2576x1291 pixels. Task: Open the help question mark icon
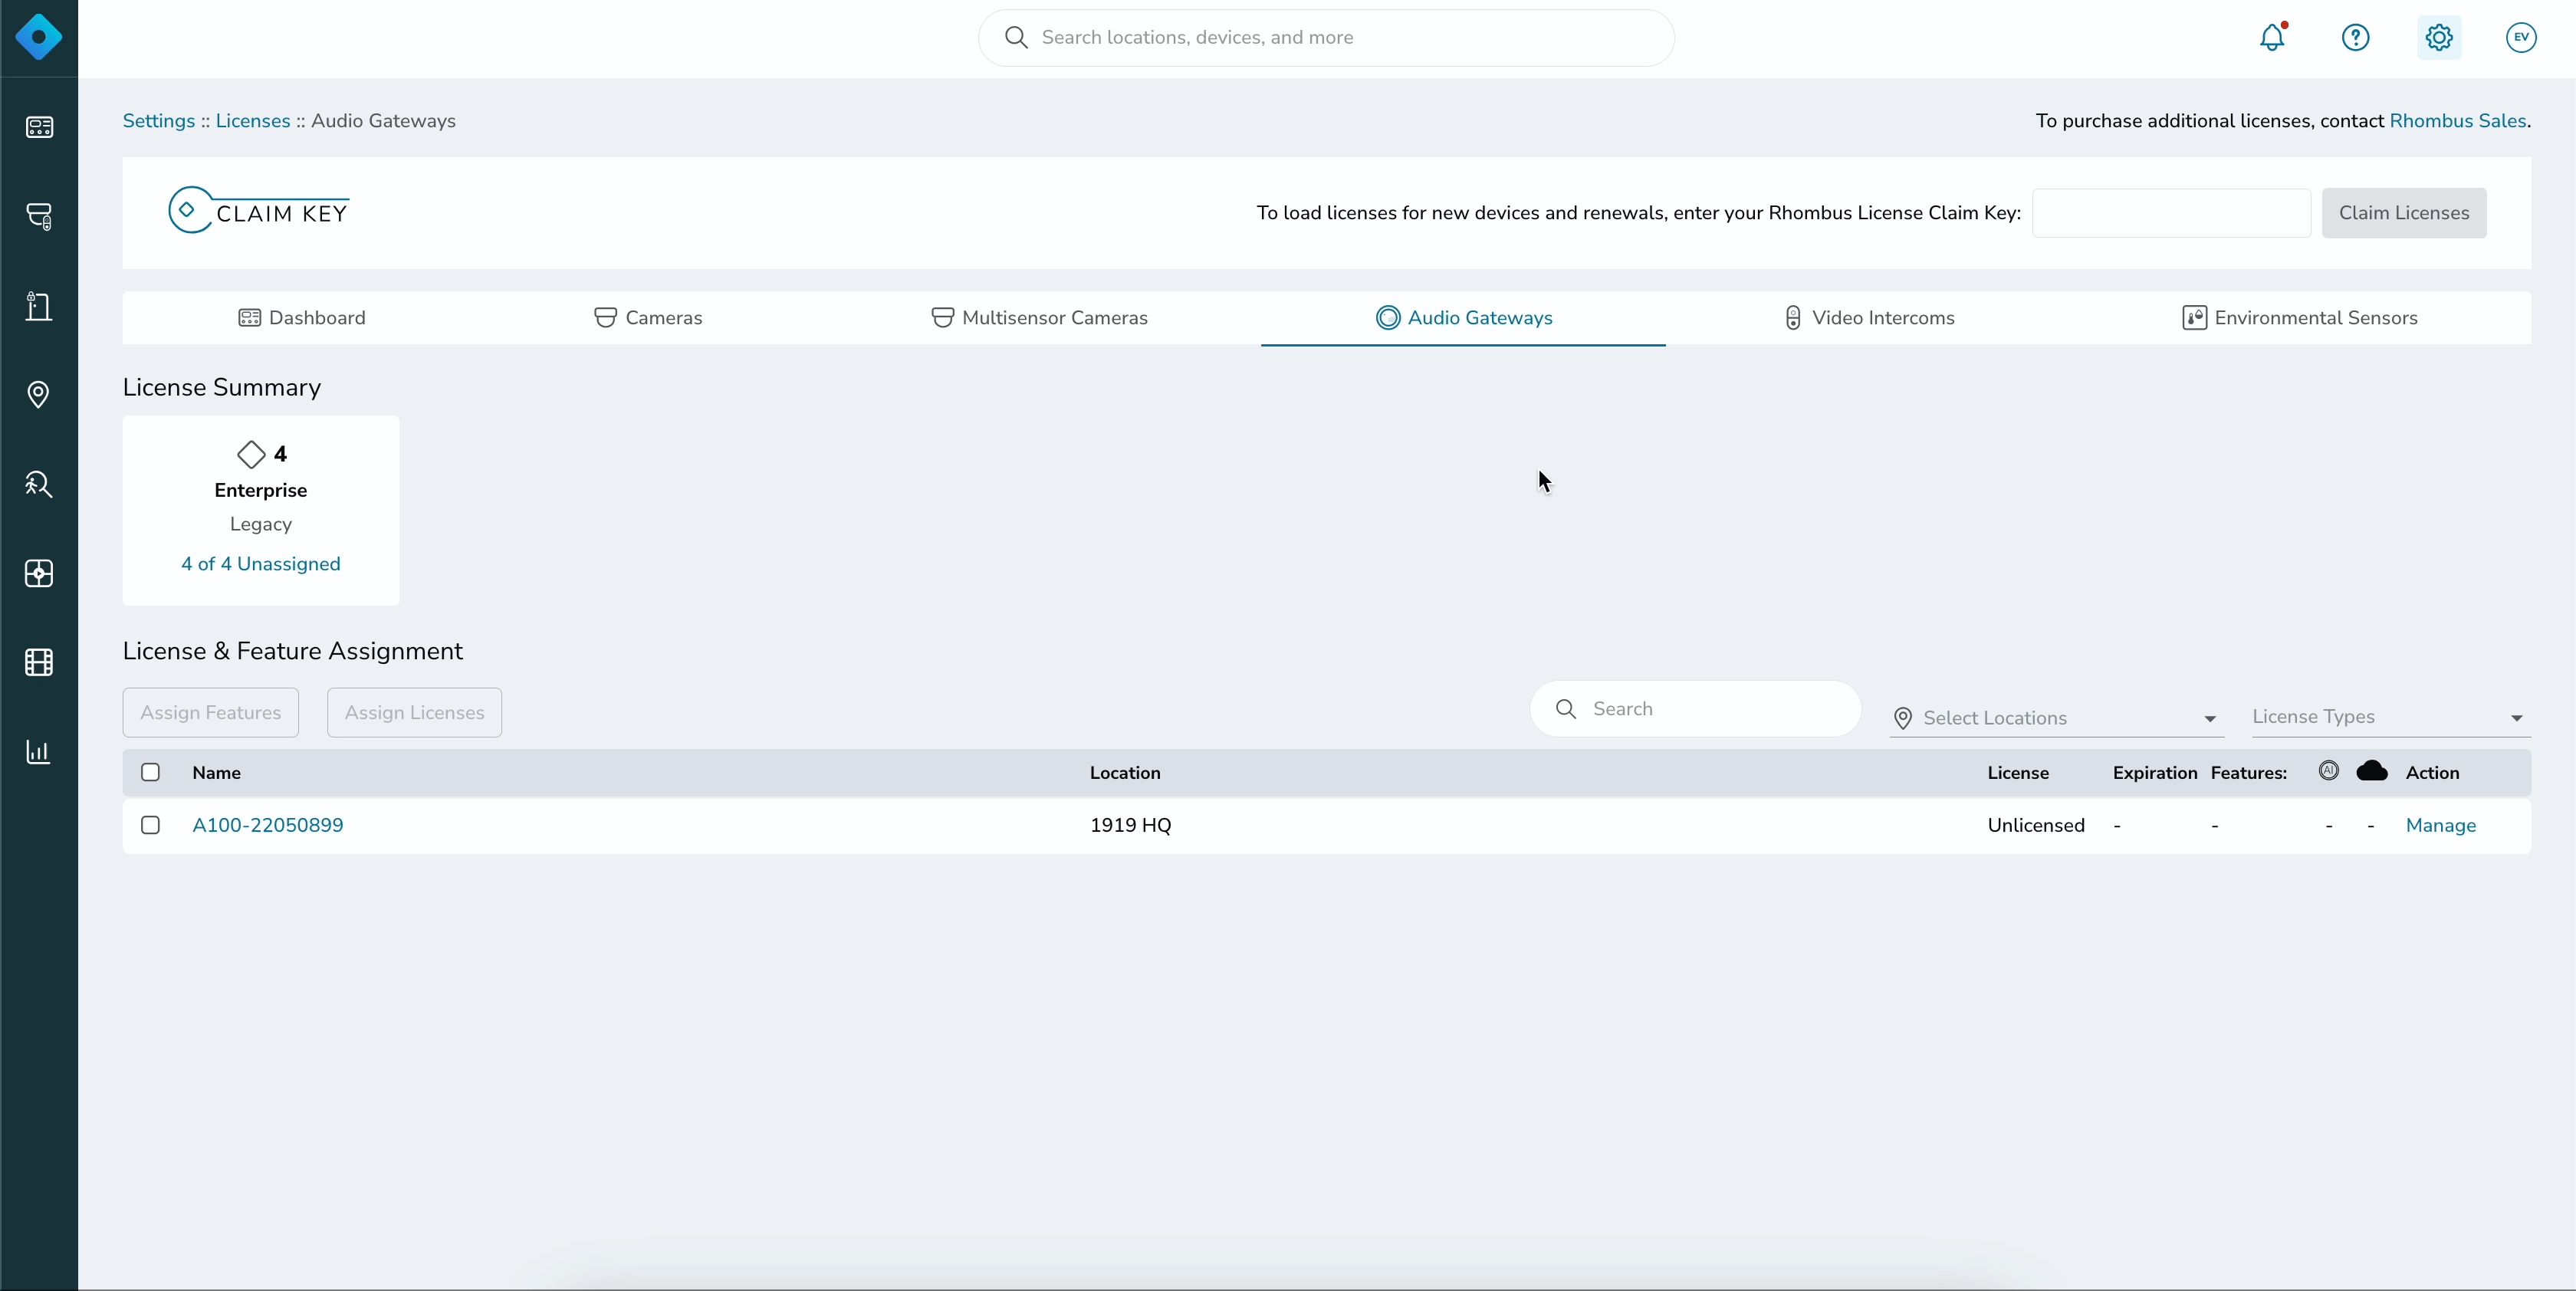click(x=2356, y=37)
